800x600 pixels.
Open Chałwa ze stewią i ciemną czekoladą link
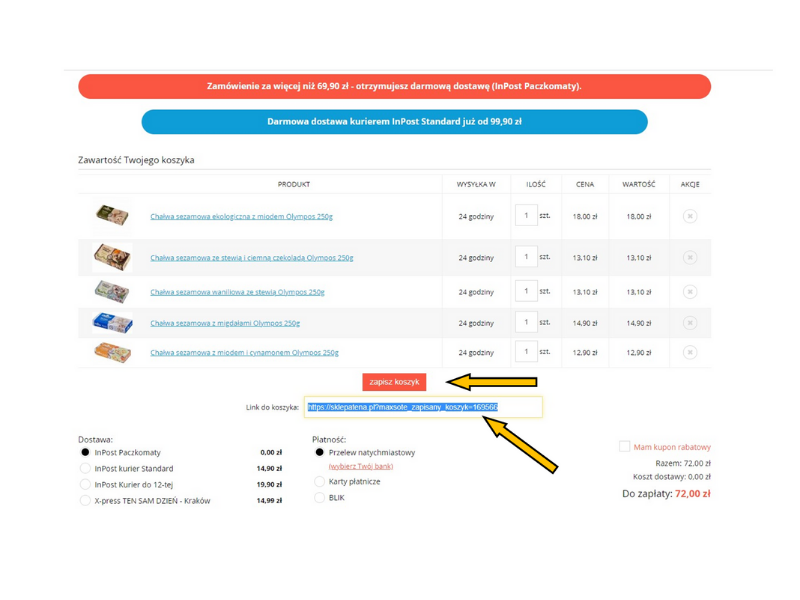(x=252, y=258)
